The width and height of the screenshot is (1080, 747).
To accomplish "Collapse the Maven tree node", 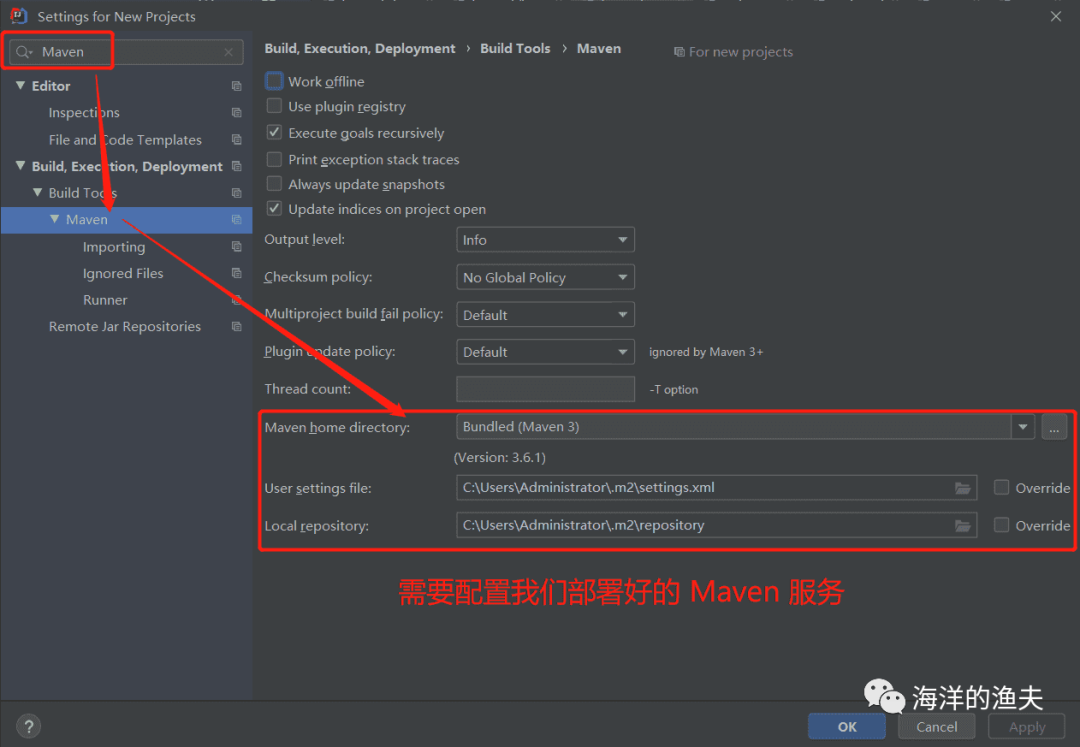I will point(55,219).
